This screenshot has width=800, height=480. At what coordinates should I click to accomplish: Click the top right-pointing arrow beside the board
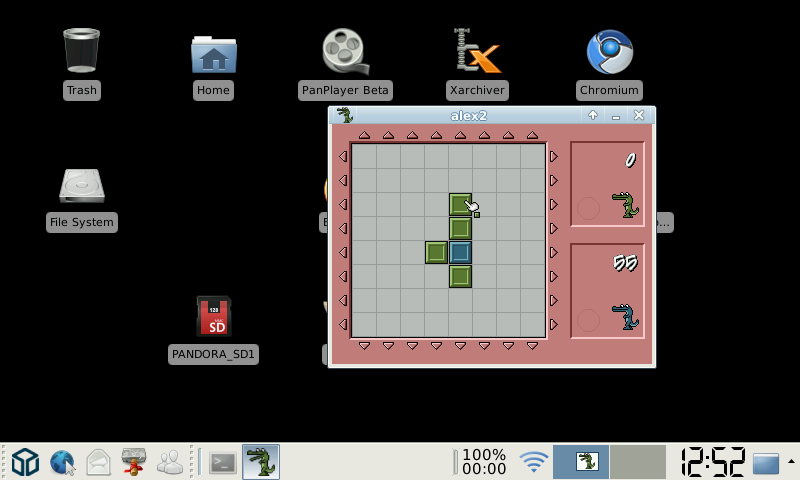pyautogui.click(x=554, y=156)
